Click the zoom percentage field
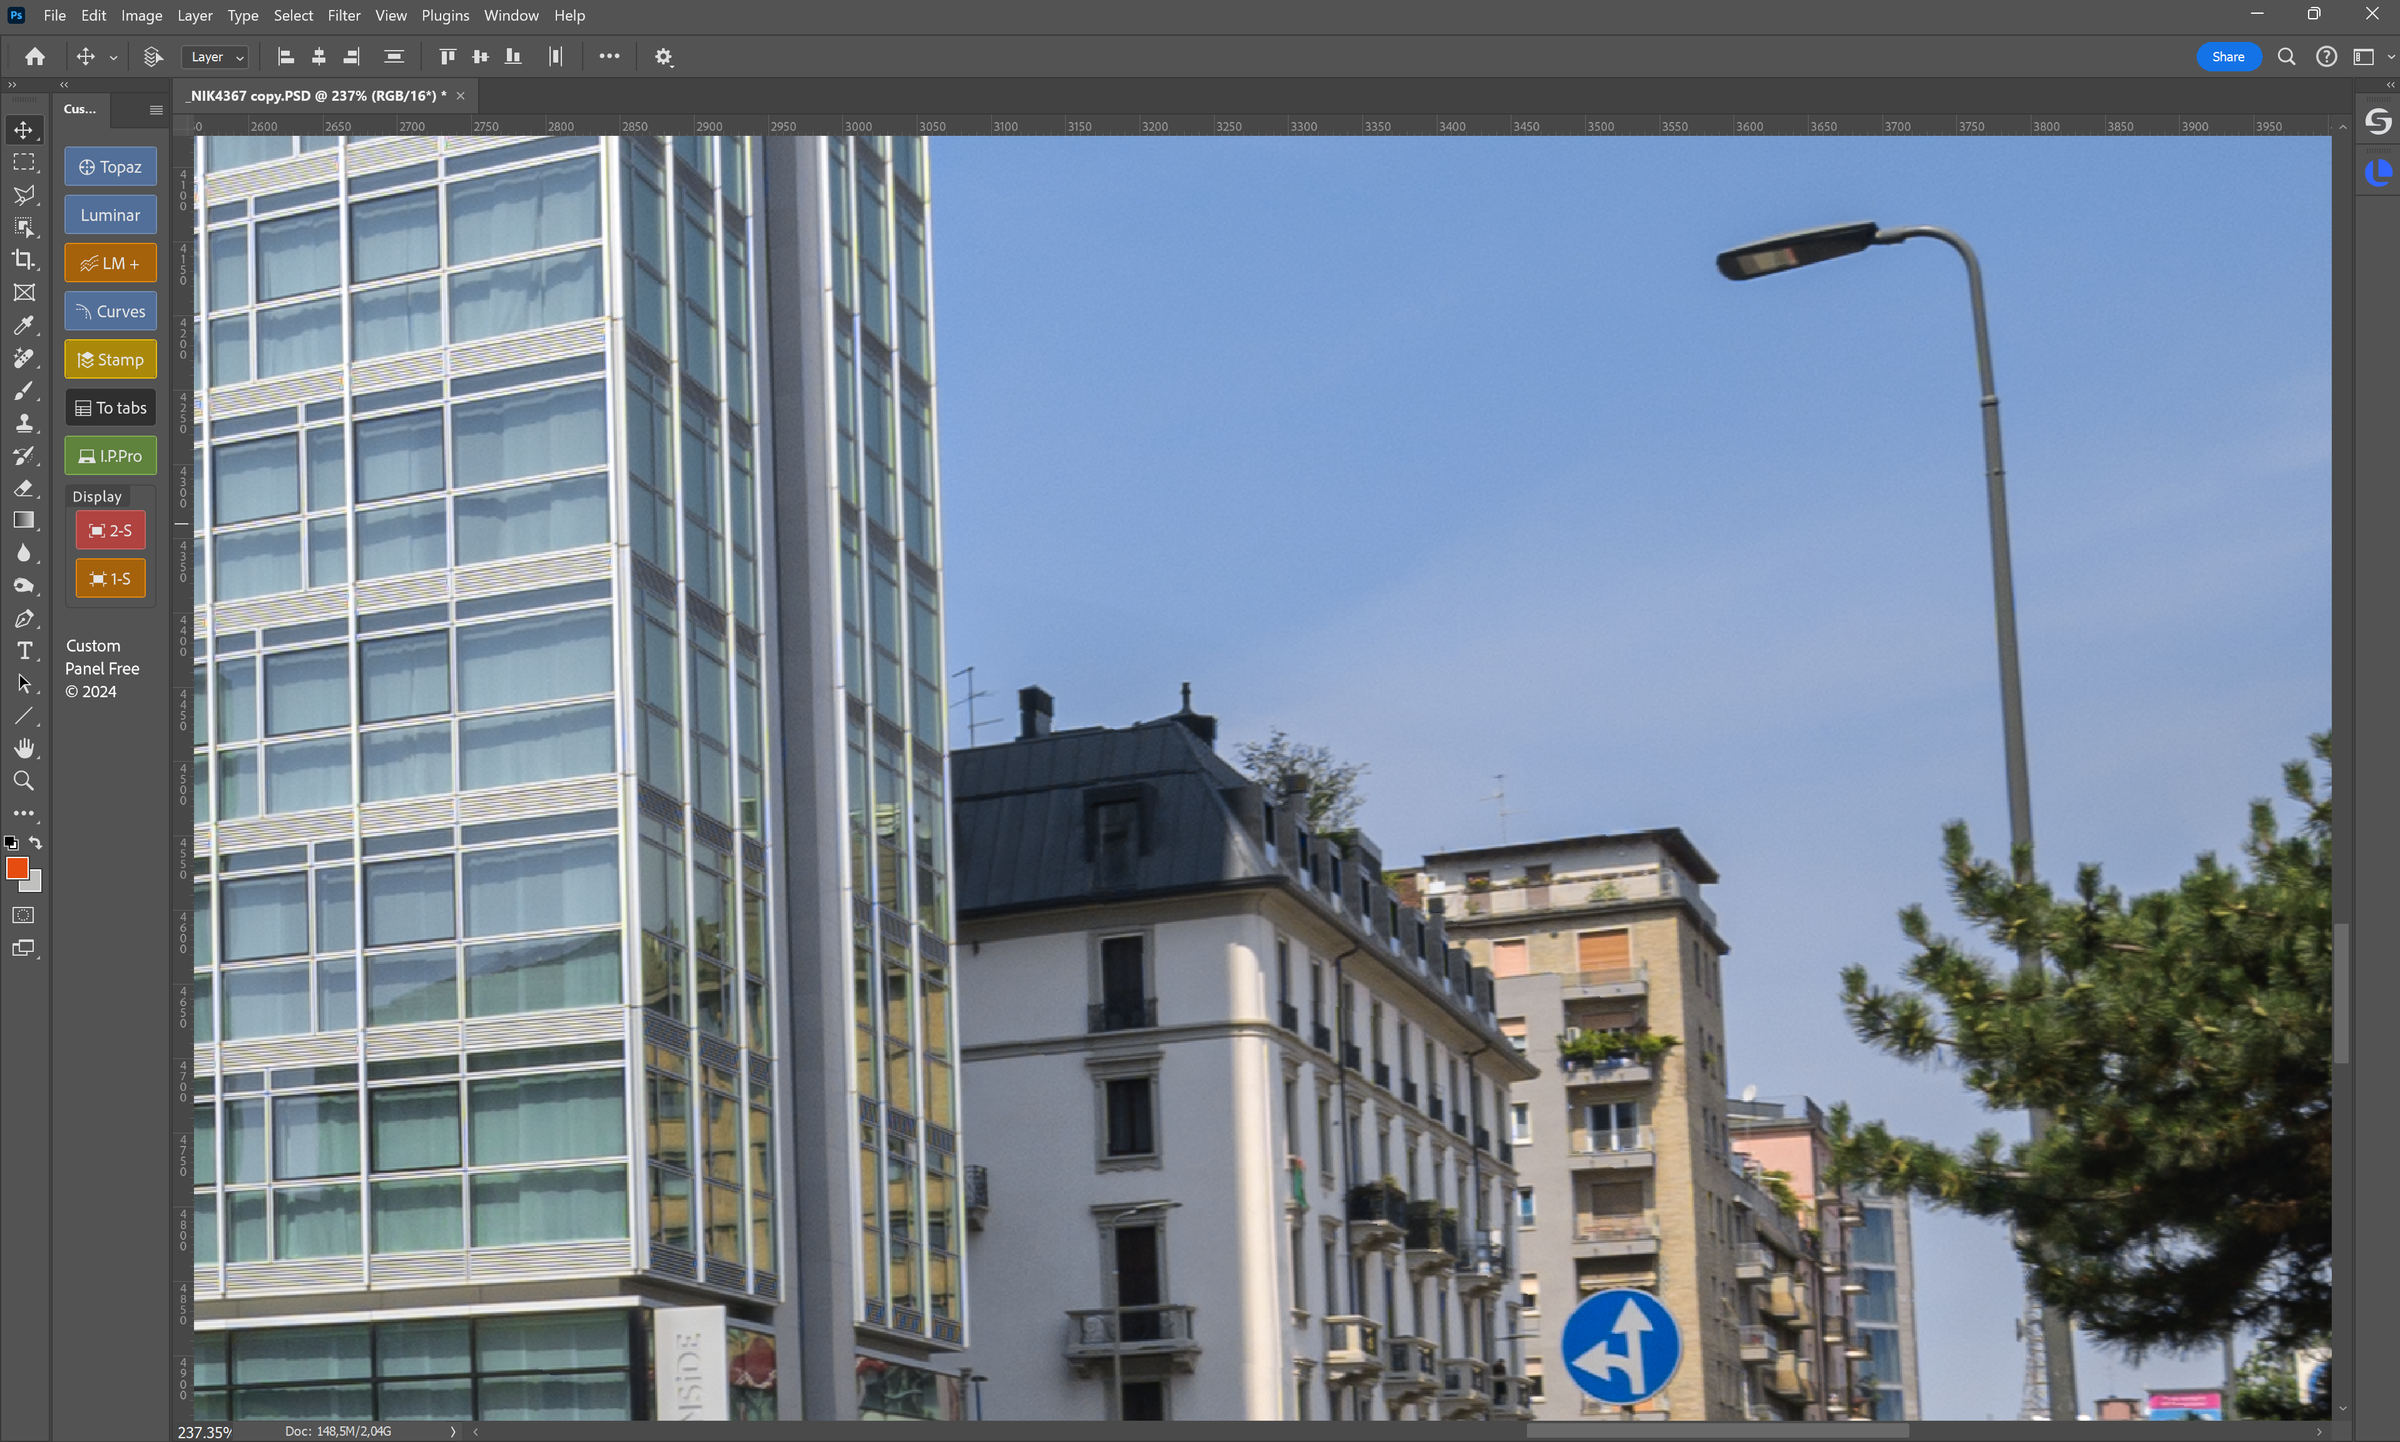 (x=203, y=1431)
